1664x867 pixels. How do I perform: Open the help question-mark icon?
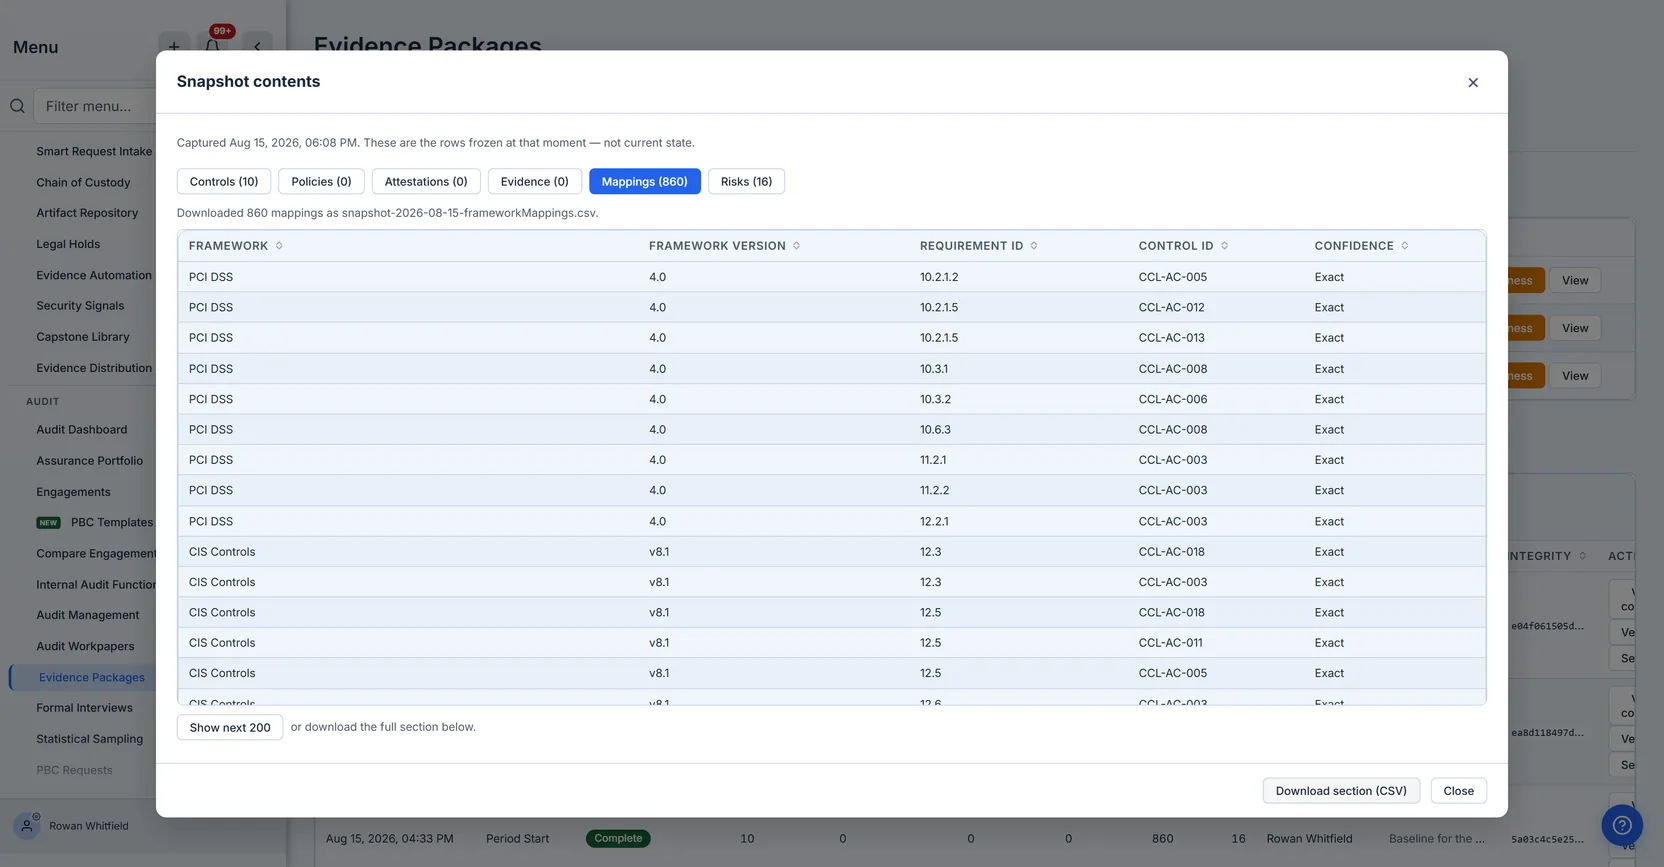(x=1622, y=825)
